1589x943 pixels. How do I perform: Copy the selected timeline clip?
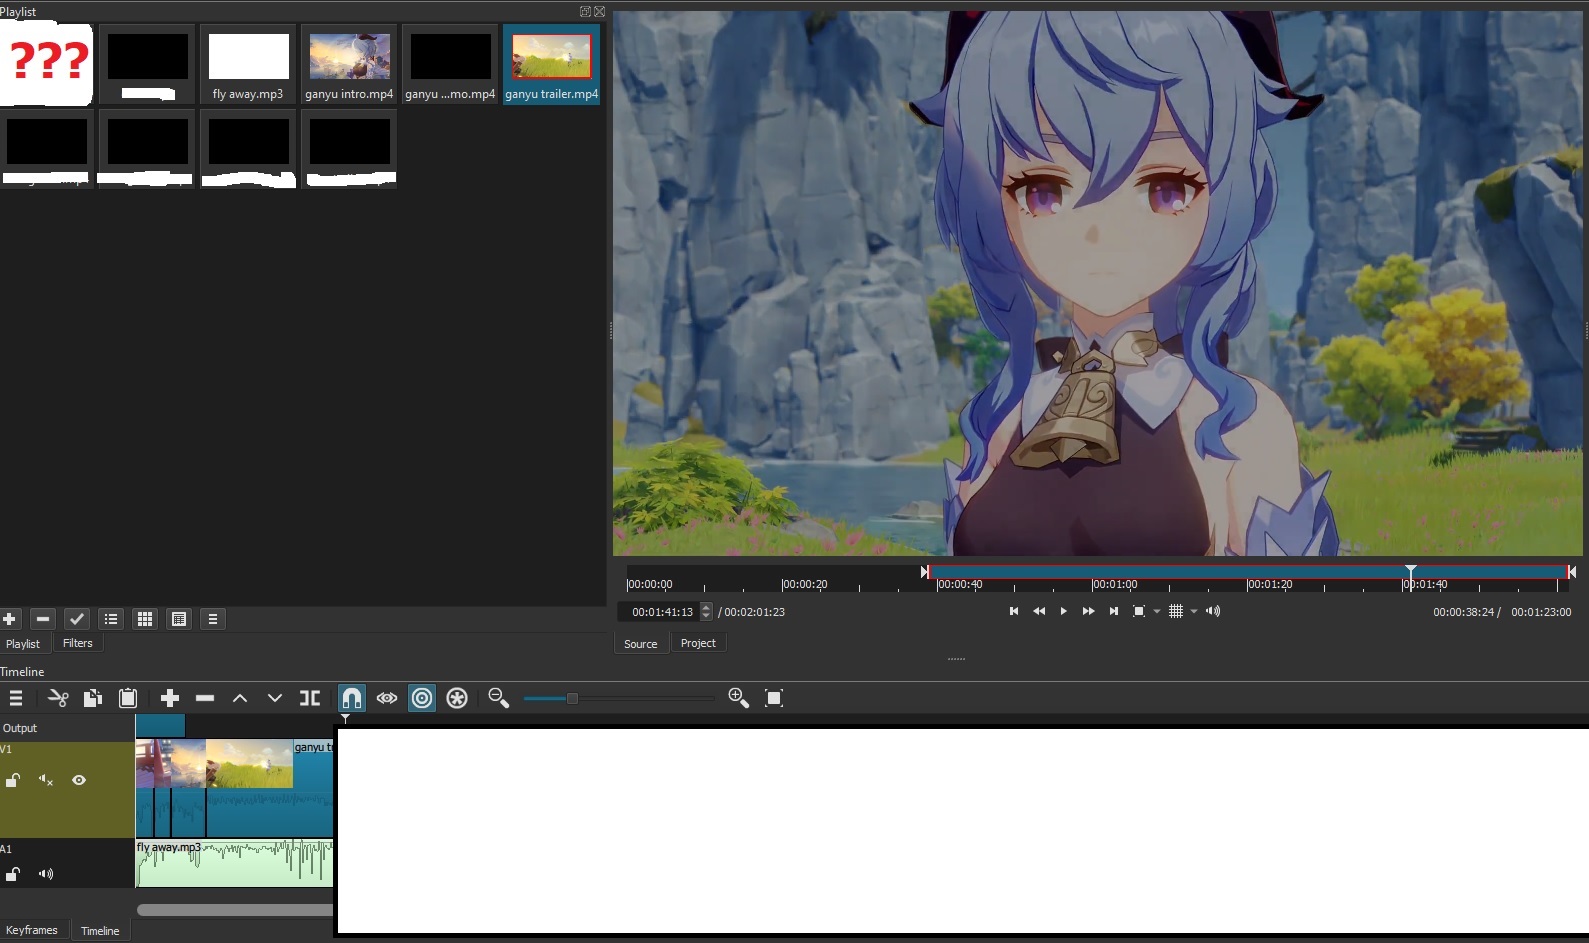coord(93,698)
